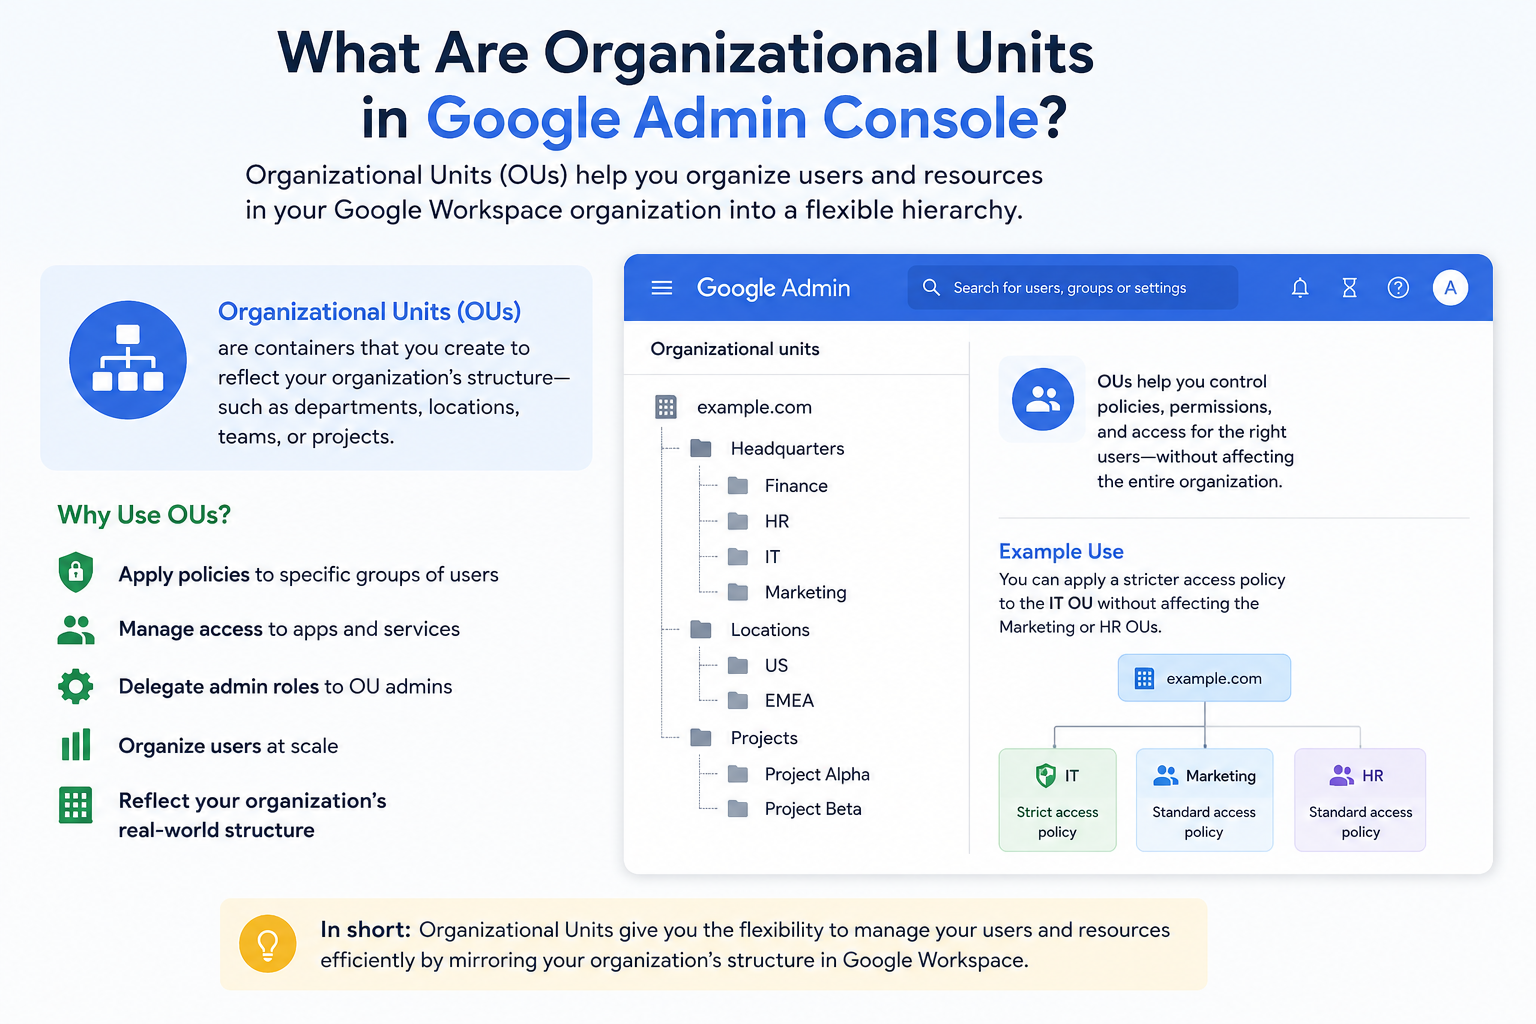Screen dimensions: 1536x1024
Task: Click the Reflect your organization's real-world structure text
Action: point(252,815)
